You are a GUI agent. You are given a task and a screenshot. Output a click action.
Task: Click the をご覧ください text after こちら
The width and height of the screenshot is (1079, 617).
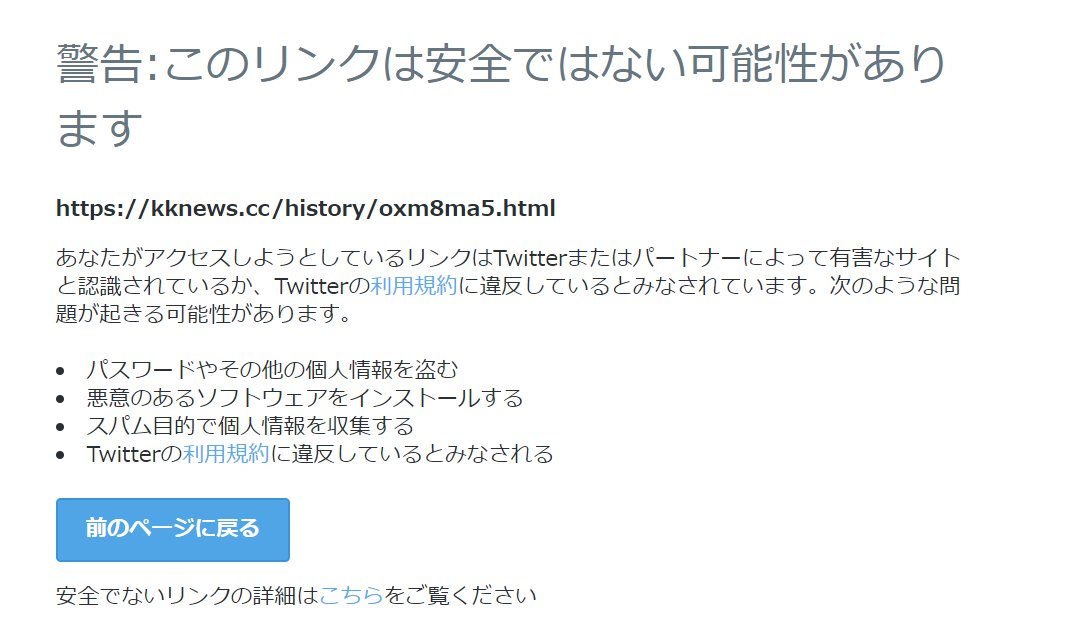460,595
